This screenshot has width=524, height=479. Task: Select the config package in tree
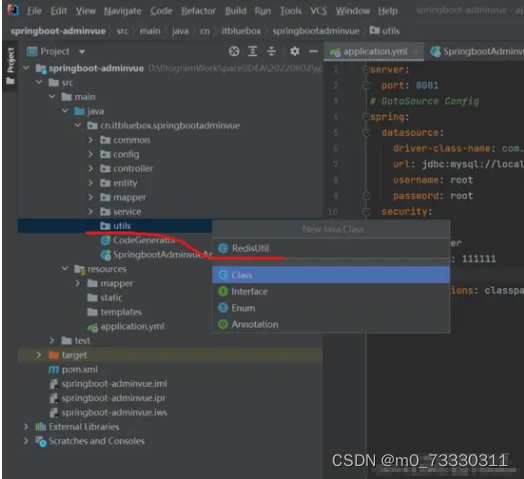[126, 154]
